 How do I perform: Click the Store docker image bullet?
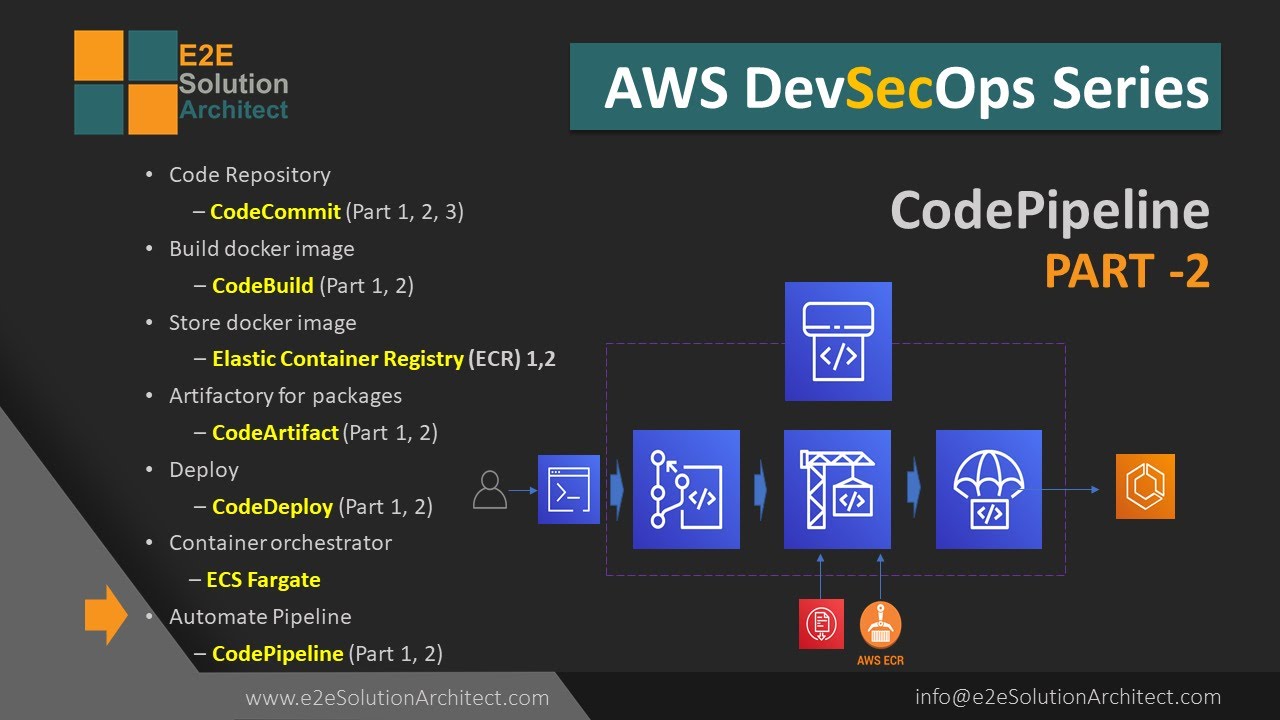(262, 323)
